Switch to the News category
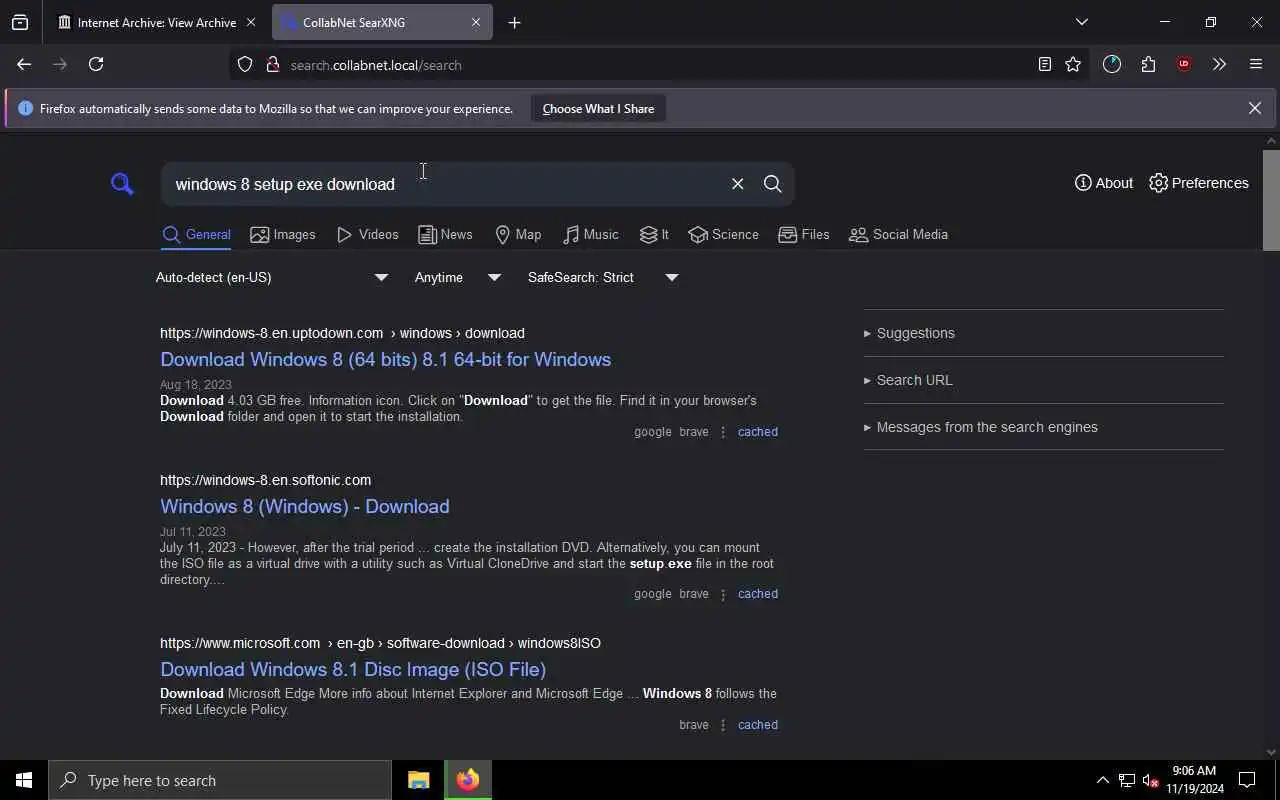The width and height of the screenshot is (1280, 800). [445, 235]
